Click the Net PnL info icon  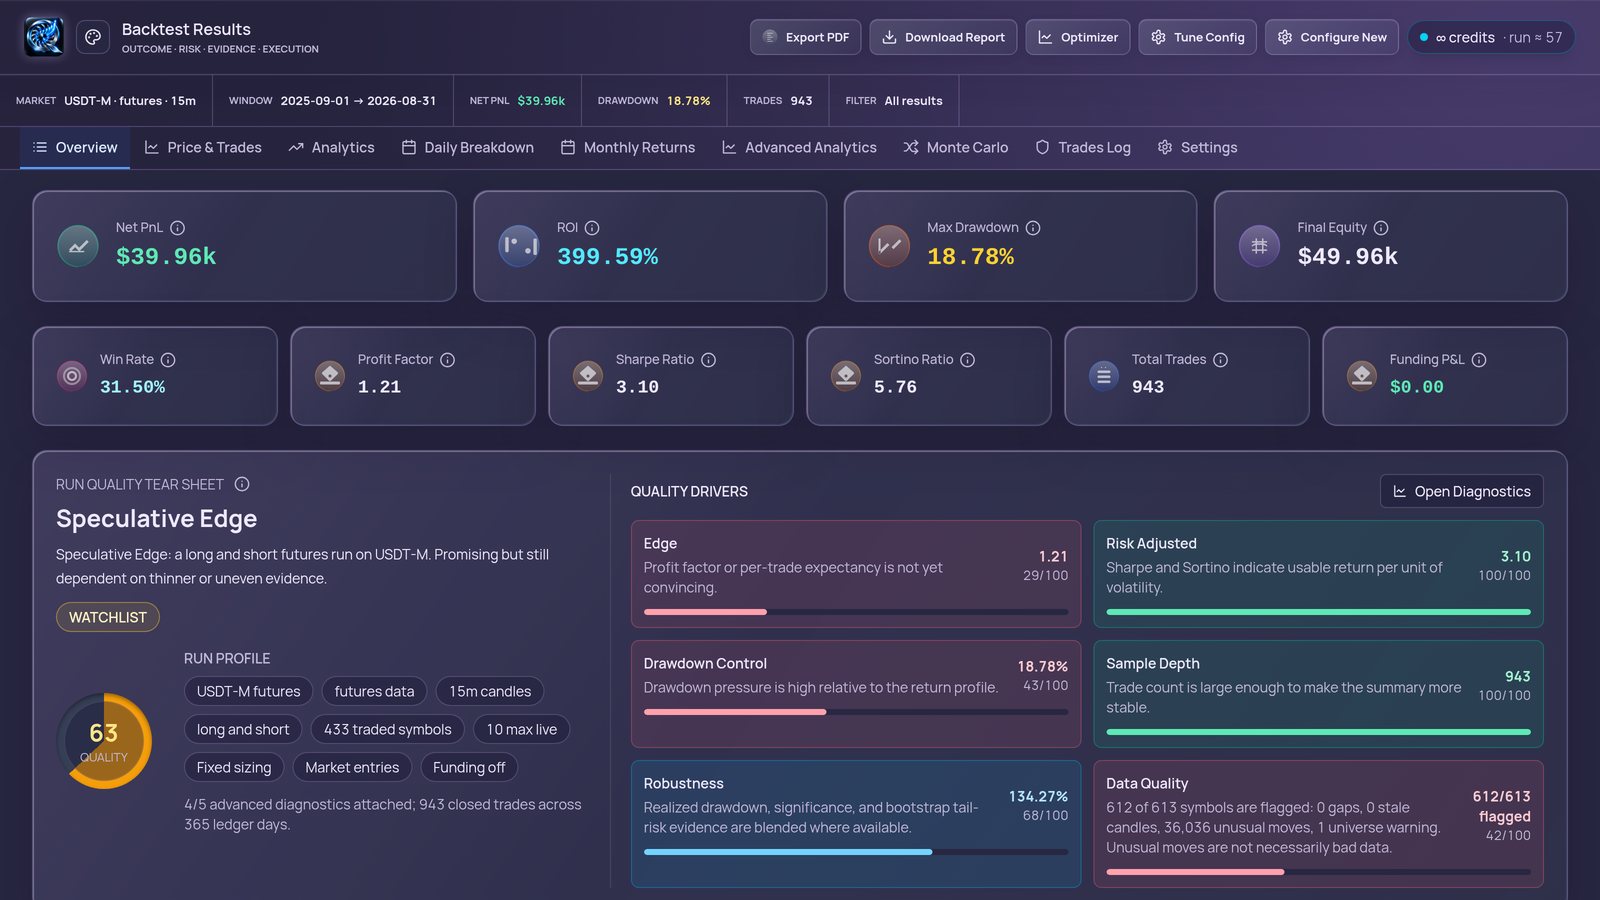pos(177,228)
